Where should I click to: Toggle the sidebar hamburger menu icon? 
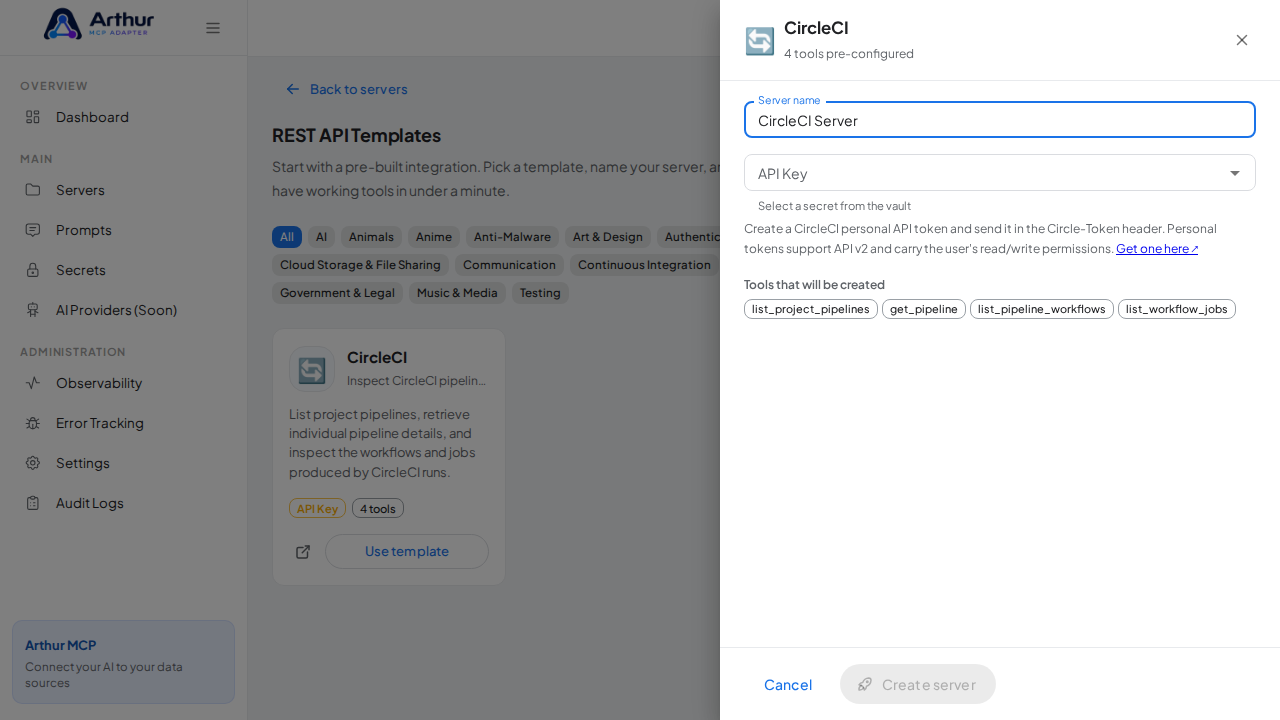pos(213,28)
